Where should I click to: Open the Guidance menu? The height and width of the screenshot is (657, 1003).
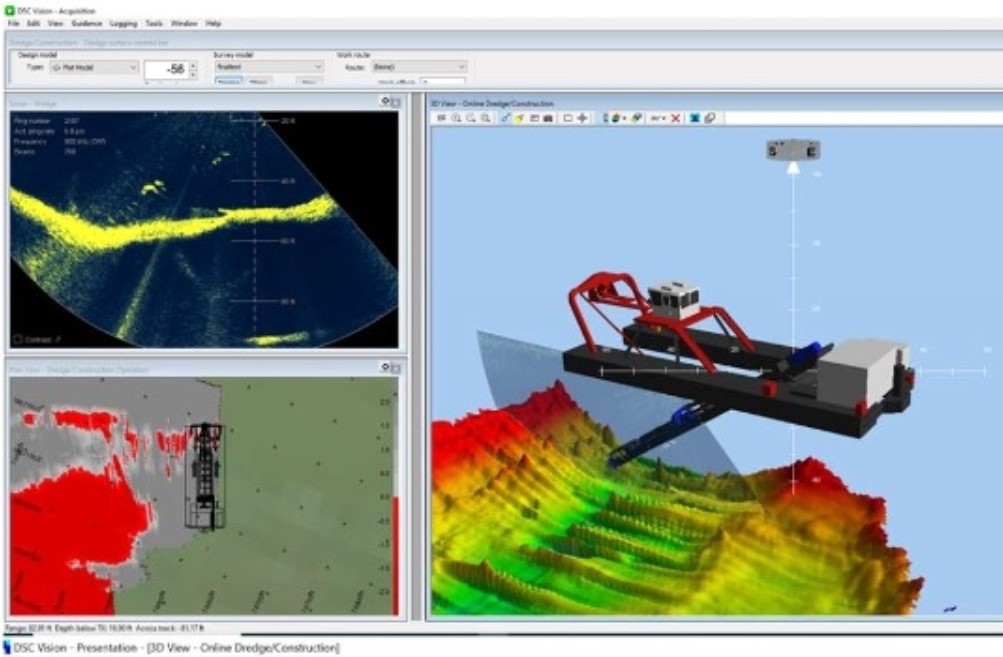point(85,22)
